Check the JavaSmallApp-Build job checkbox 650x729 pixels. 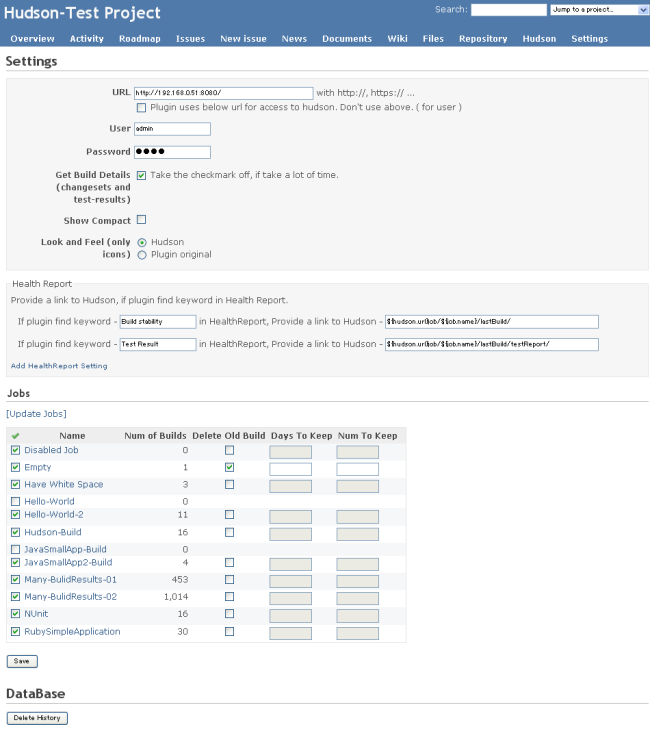coord(15,550)
